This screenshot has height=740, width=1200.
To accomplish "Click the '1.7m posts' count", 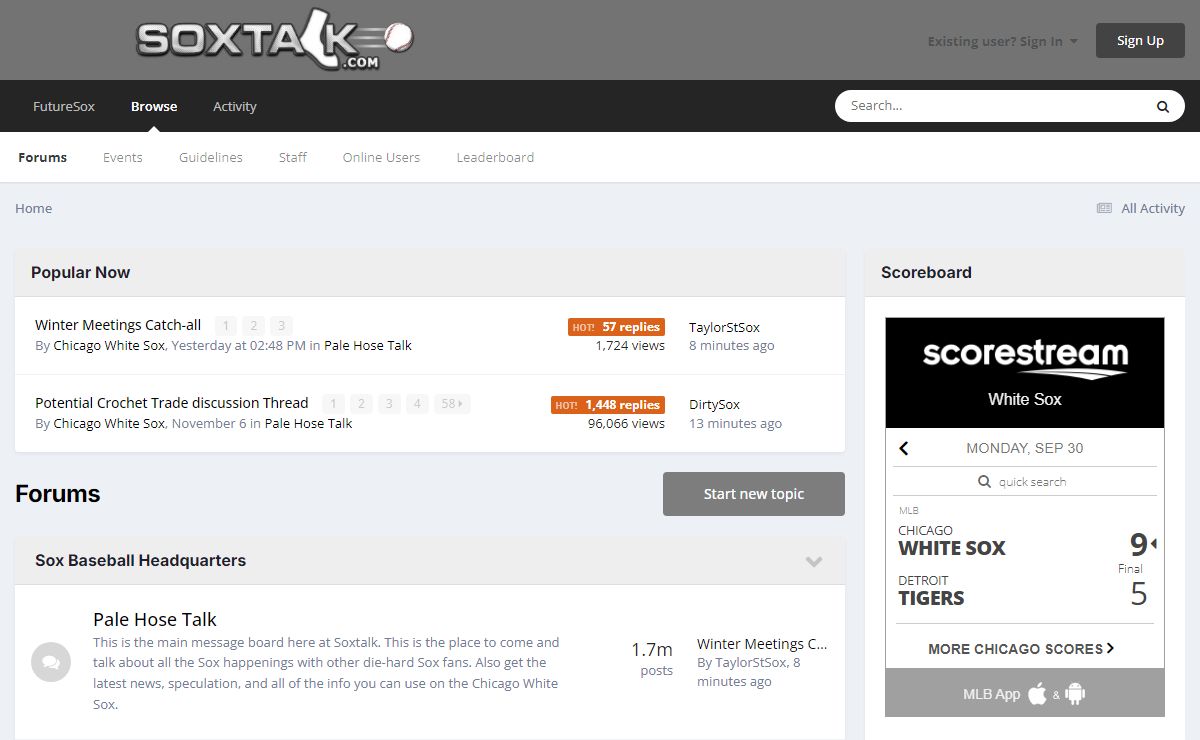I will [x=652, y=659].
